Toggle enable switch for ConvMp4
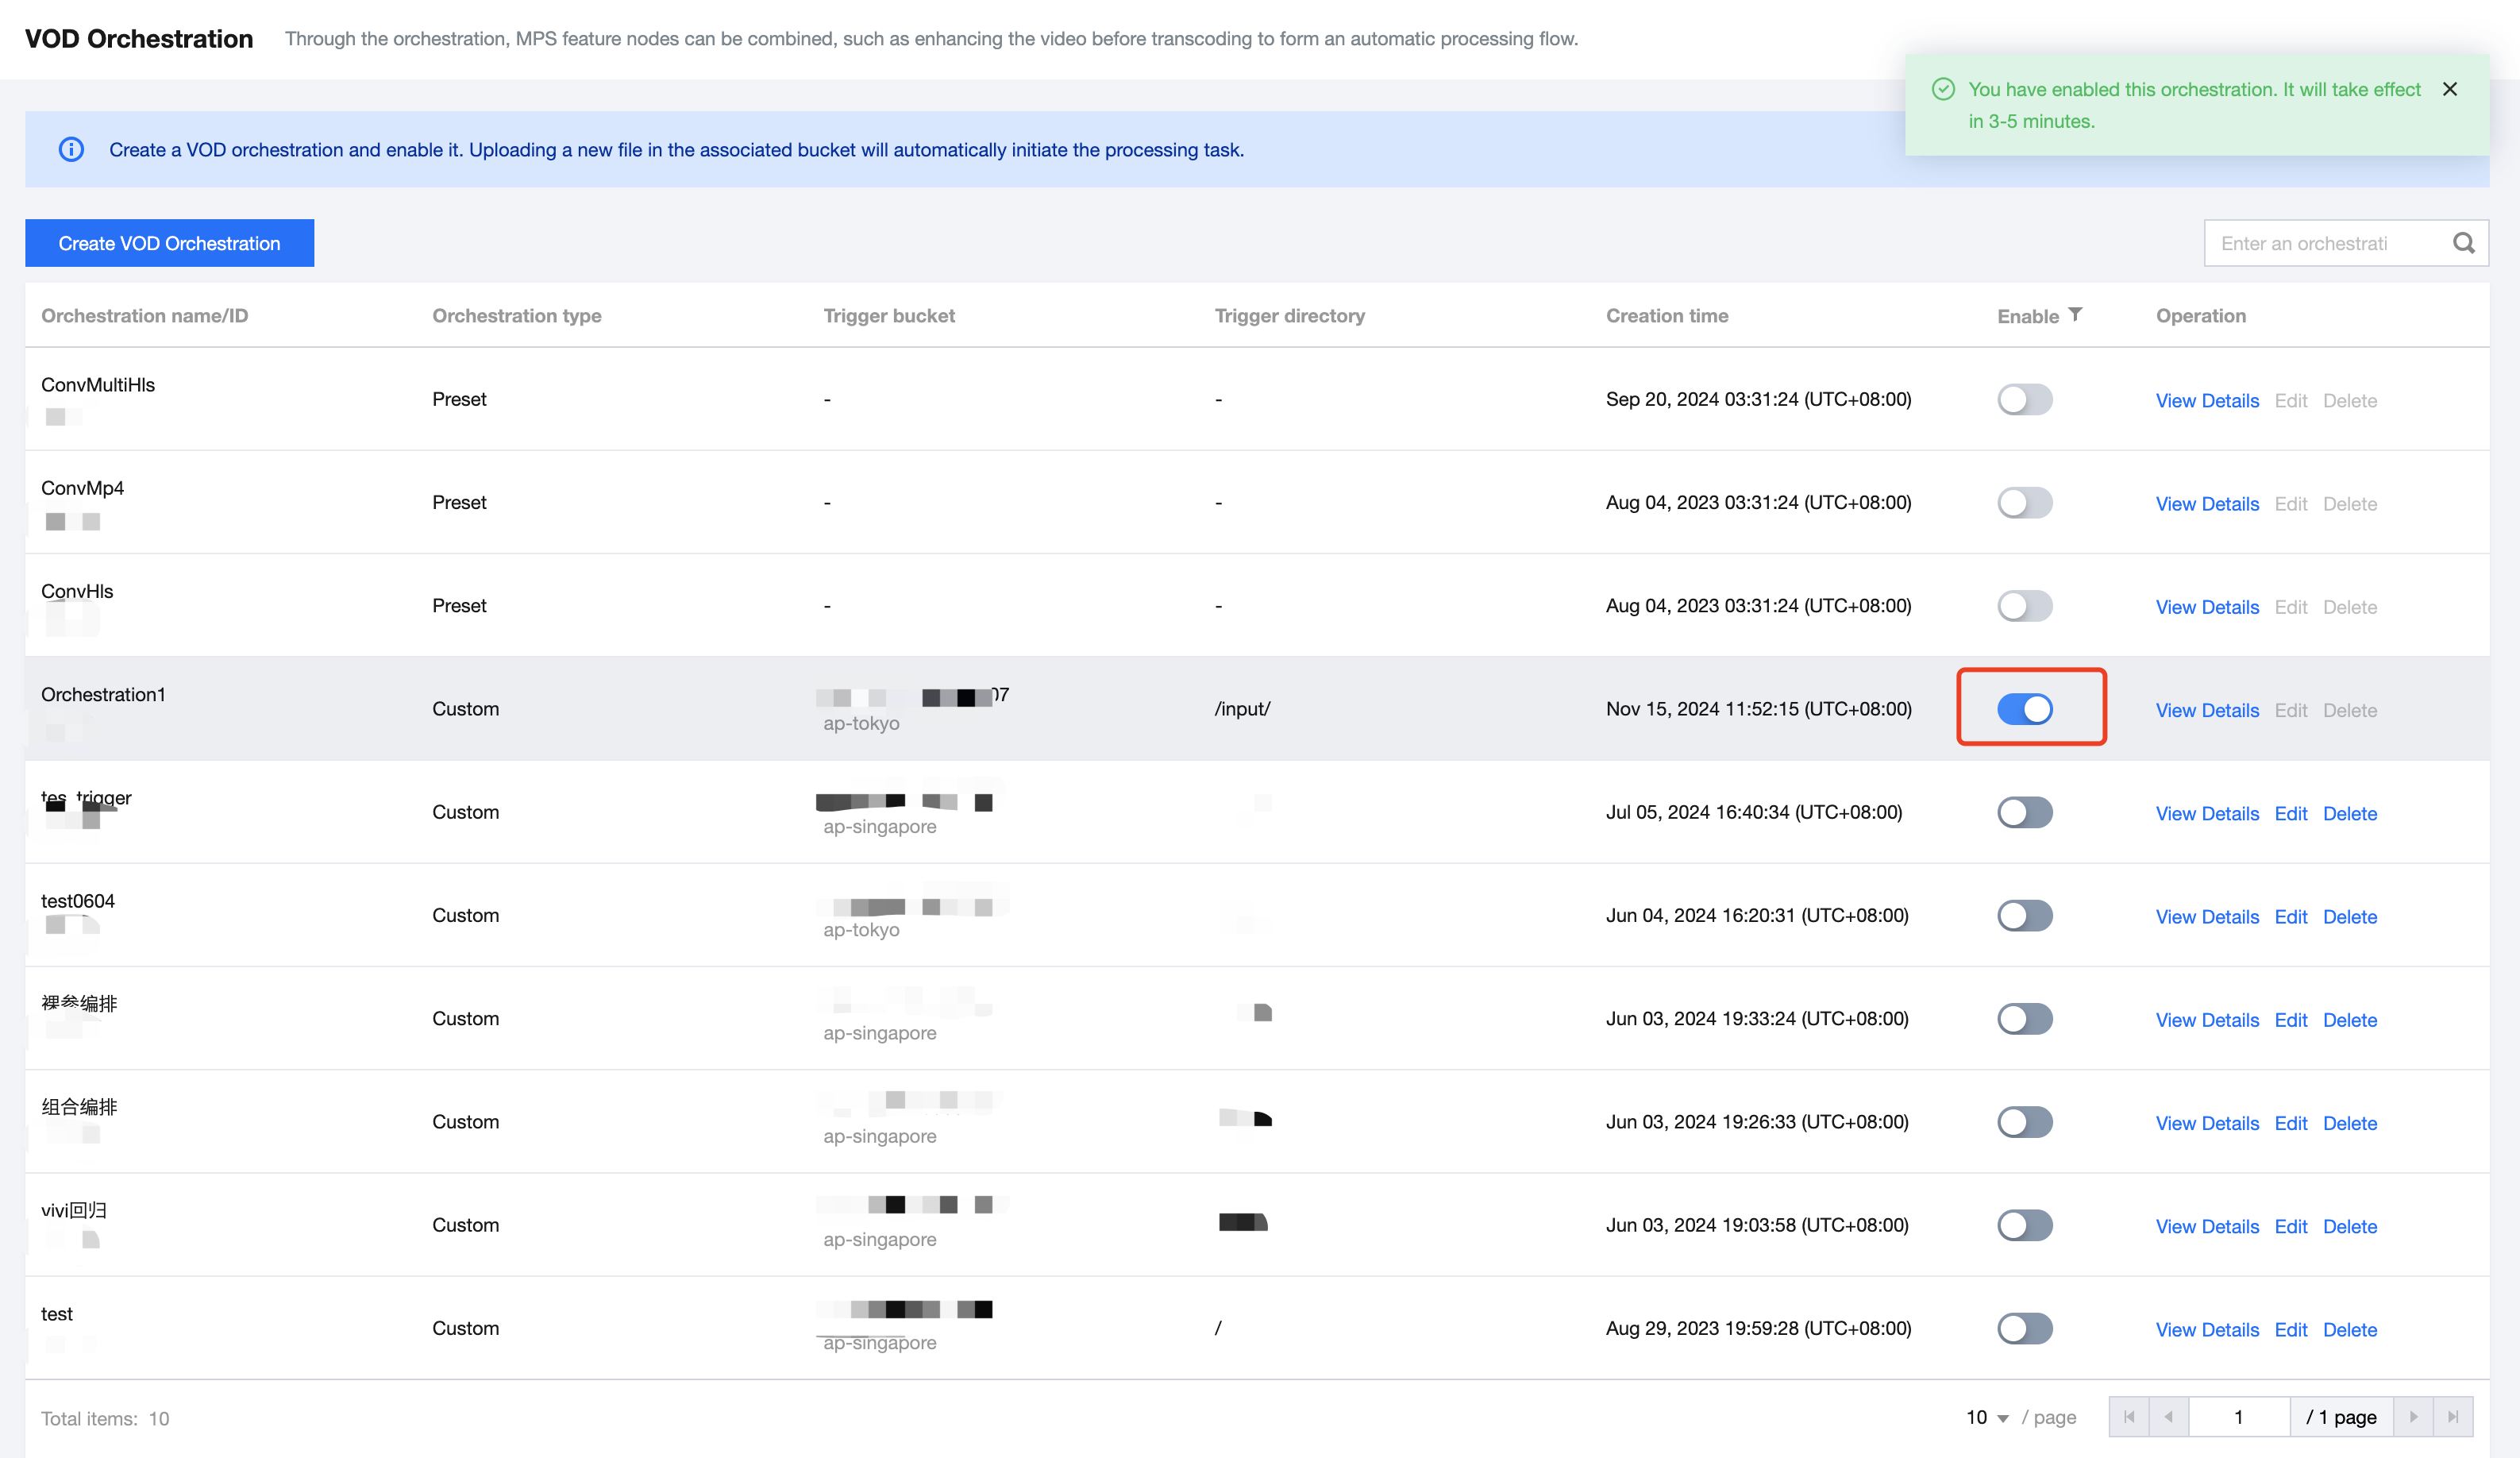Image resolution: width=2520 pixels, height=1458 pixels. pyautogui.click(x=2024, y=502)
